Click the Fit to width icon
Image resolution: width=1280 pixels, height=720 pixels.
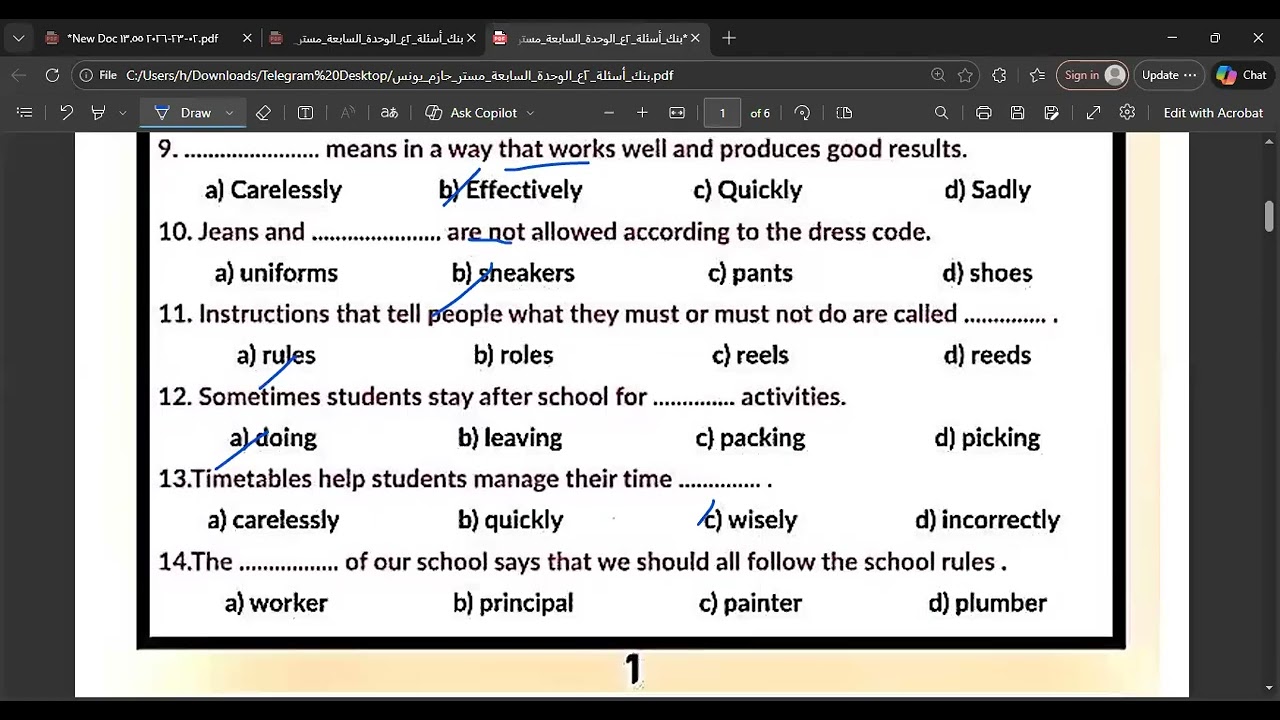[677, 113]
